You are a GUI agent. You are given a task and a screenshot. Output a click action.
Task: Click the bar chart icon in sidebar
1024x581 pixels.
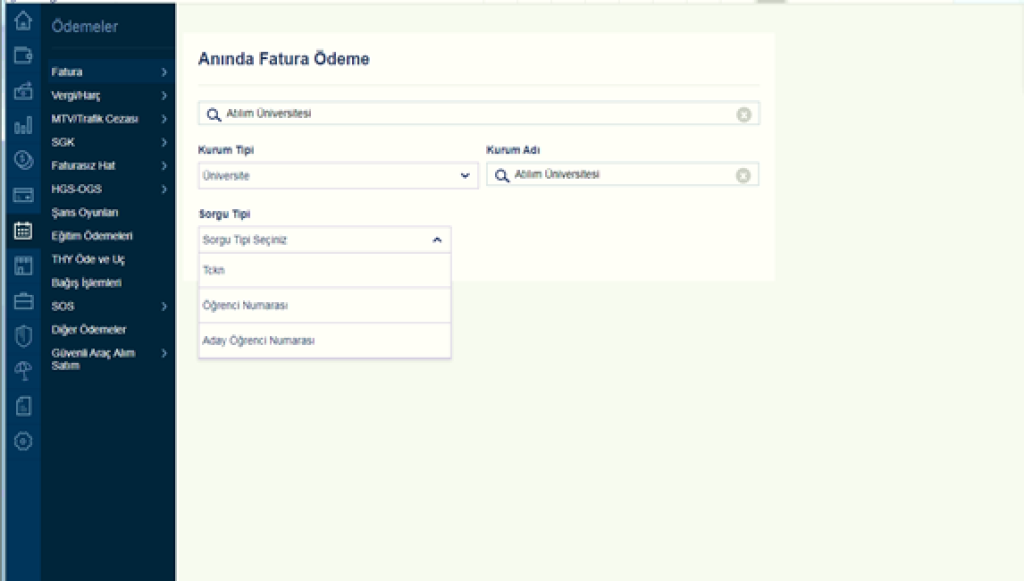tap(23, 125)
